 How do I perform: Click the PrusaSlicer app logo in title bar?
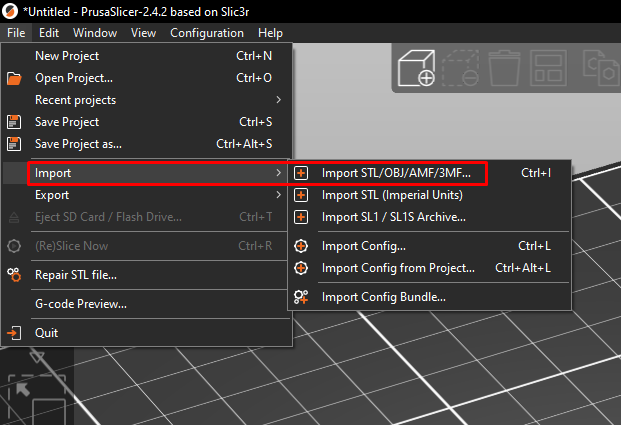point(11,11)
